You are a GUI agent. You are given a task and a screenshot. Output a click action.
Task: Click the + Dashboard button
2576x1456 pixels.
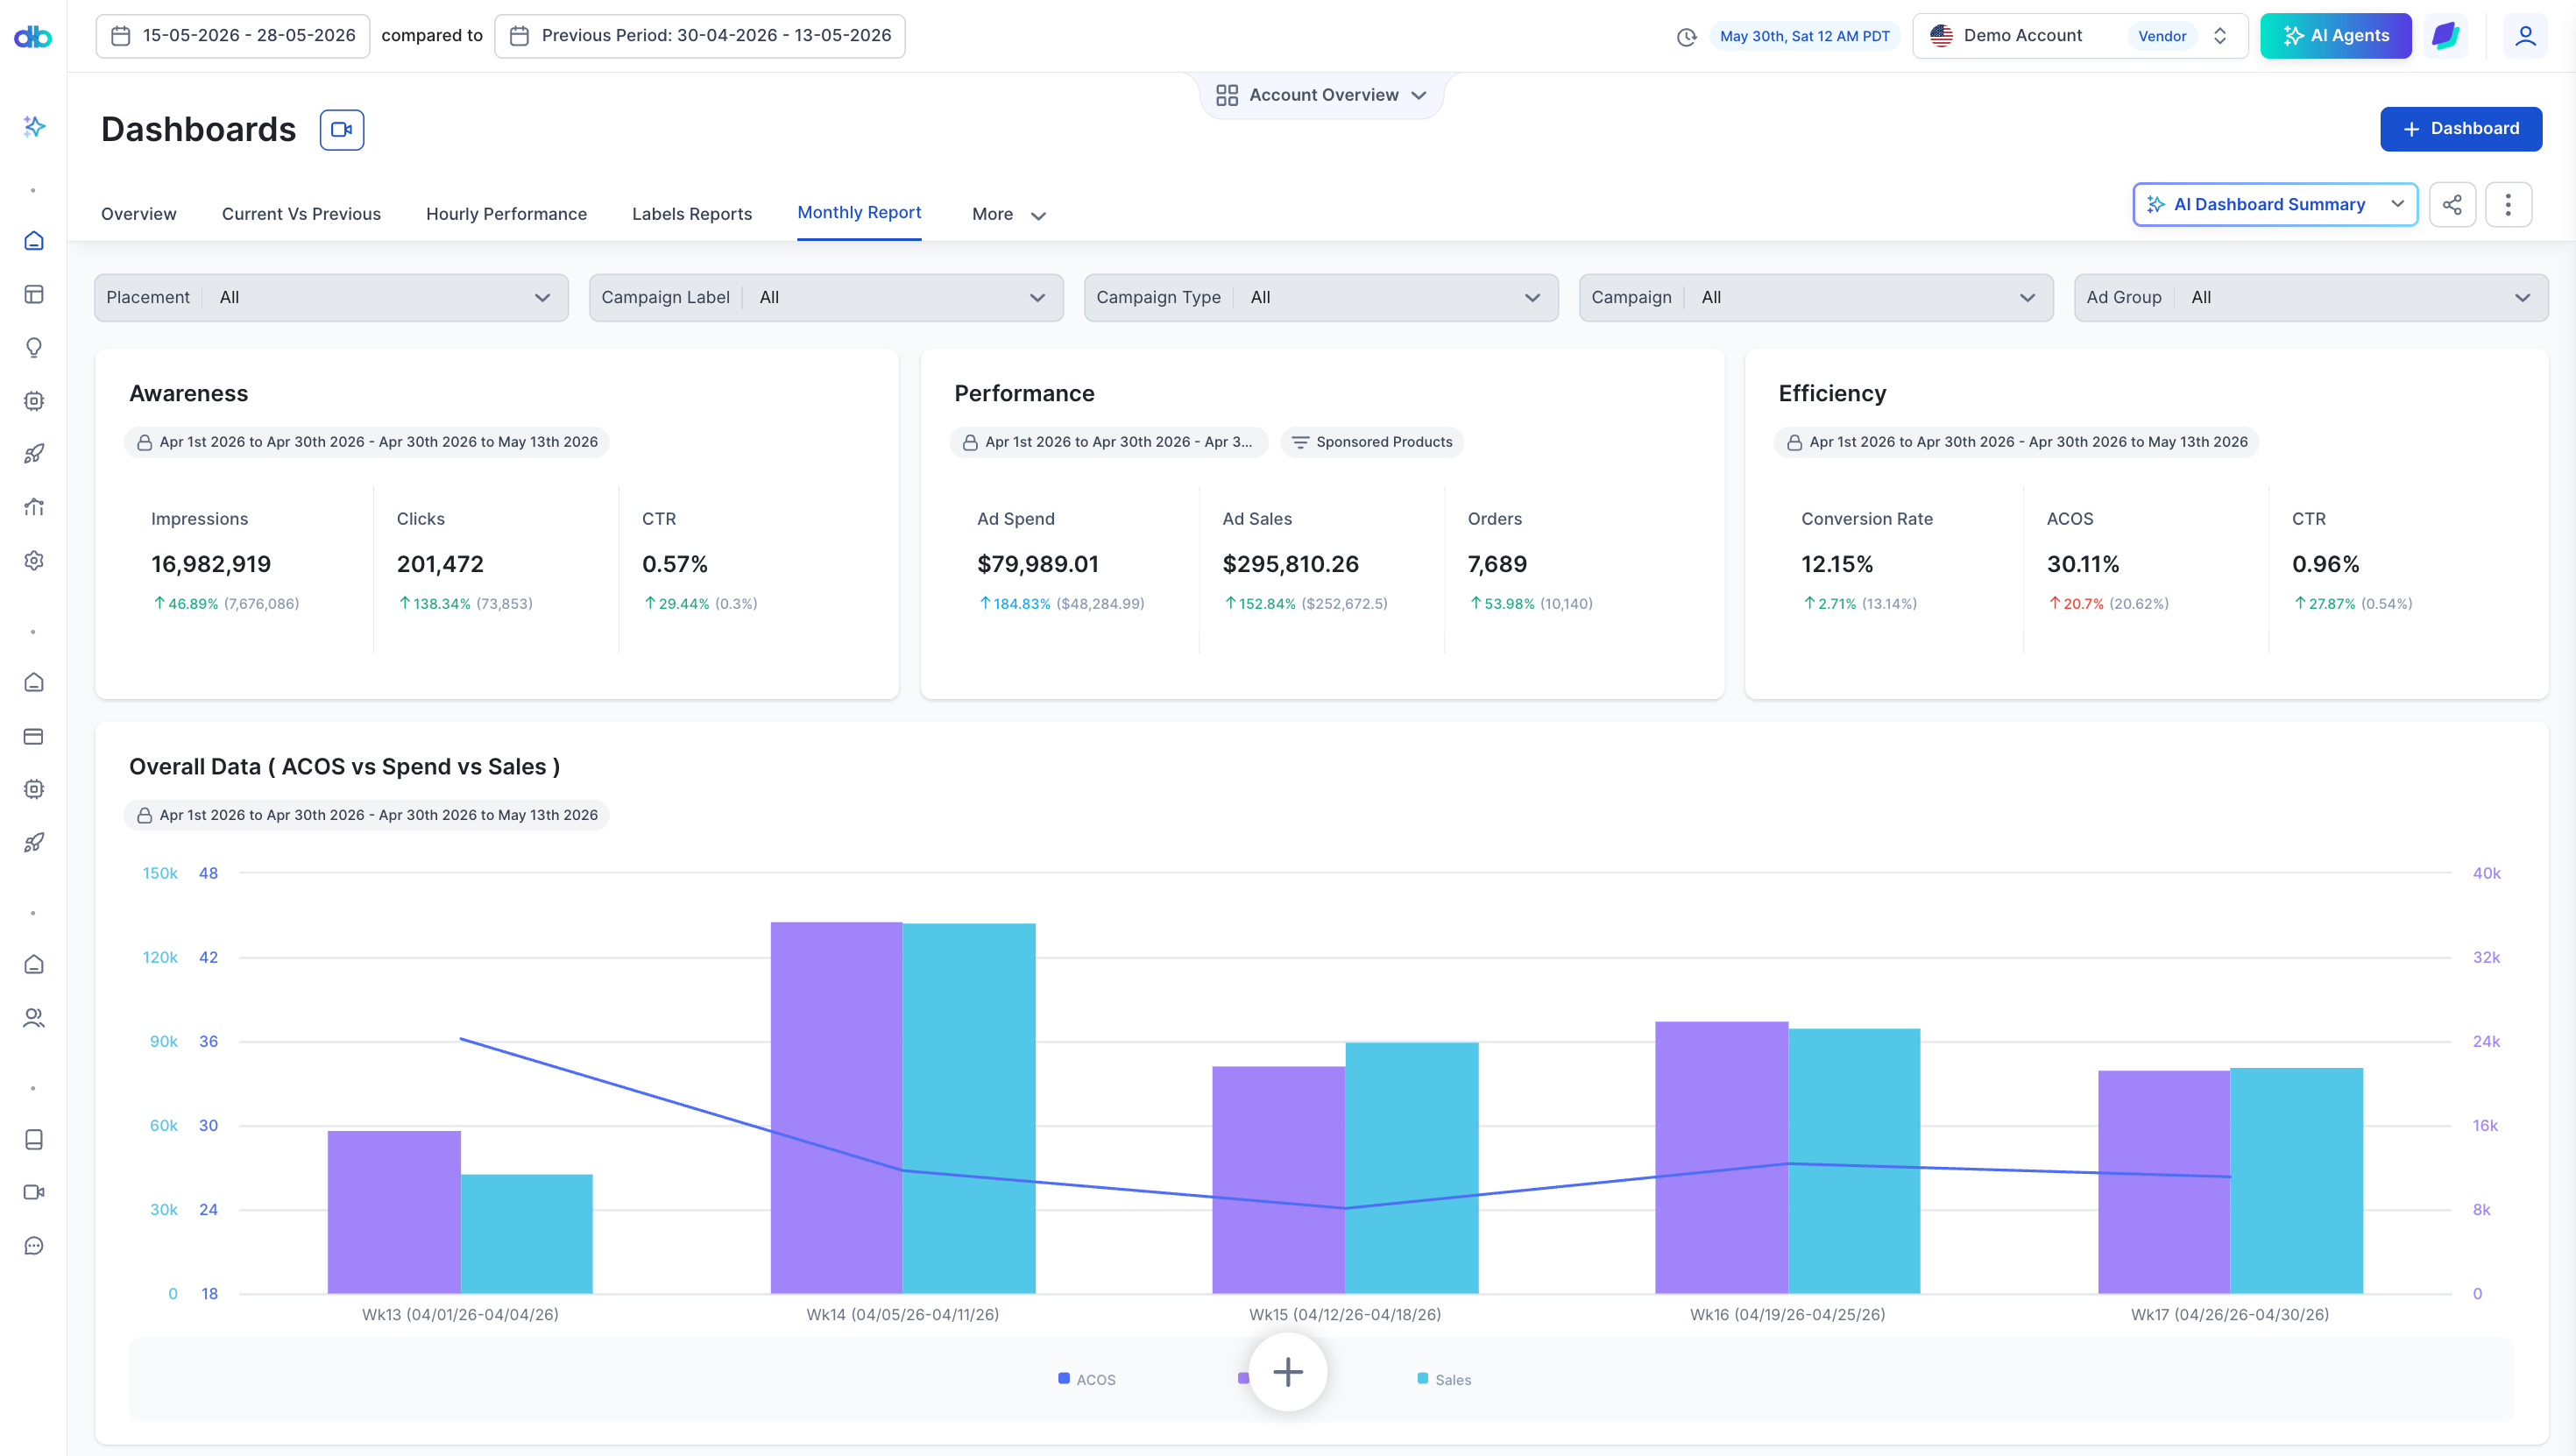pos(2461,129)
